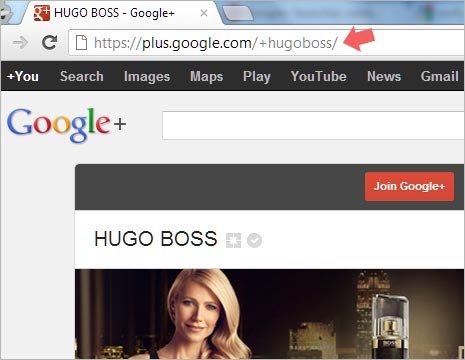Go to YouTube from the Google bar
This screenshot has height=360, width=465.
319,76
